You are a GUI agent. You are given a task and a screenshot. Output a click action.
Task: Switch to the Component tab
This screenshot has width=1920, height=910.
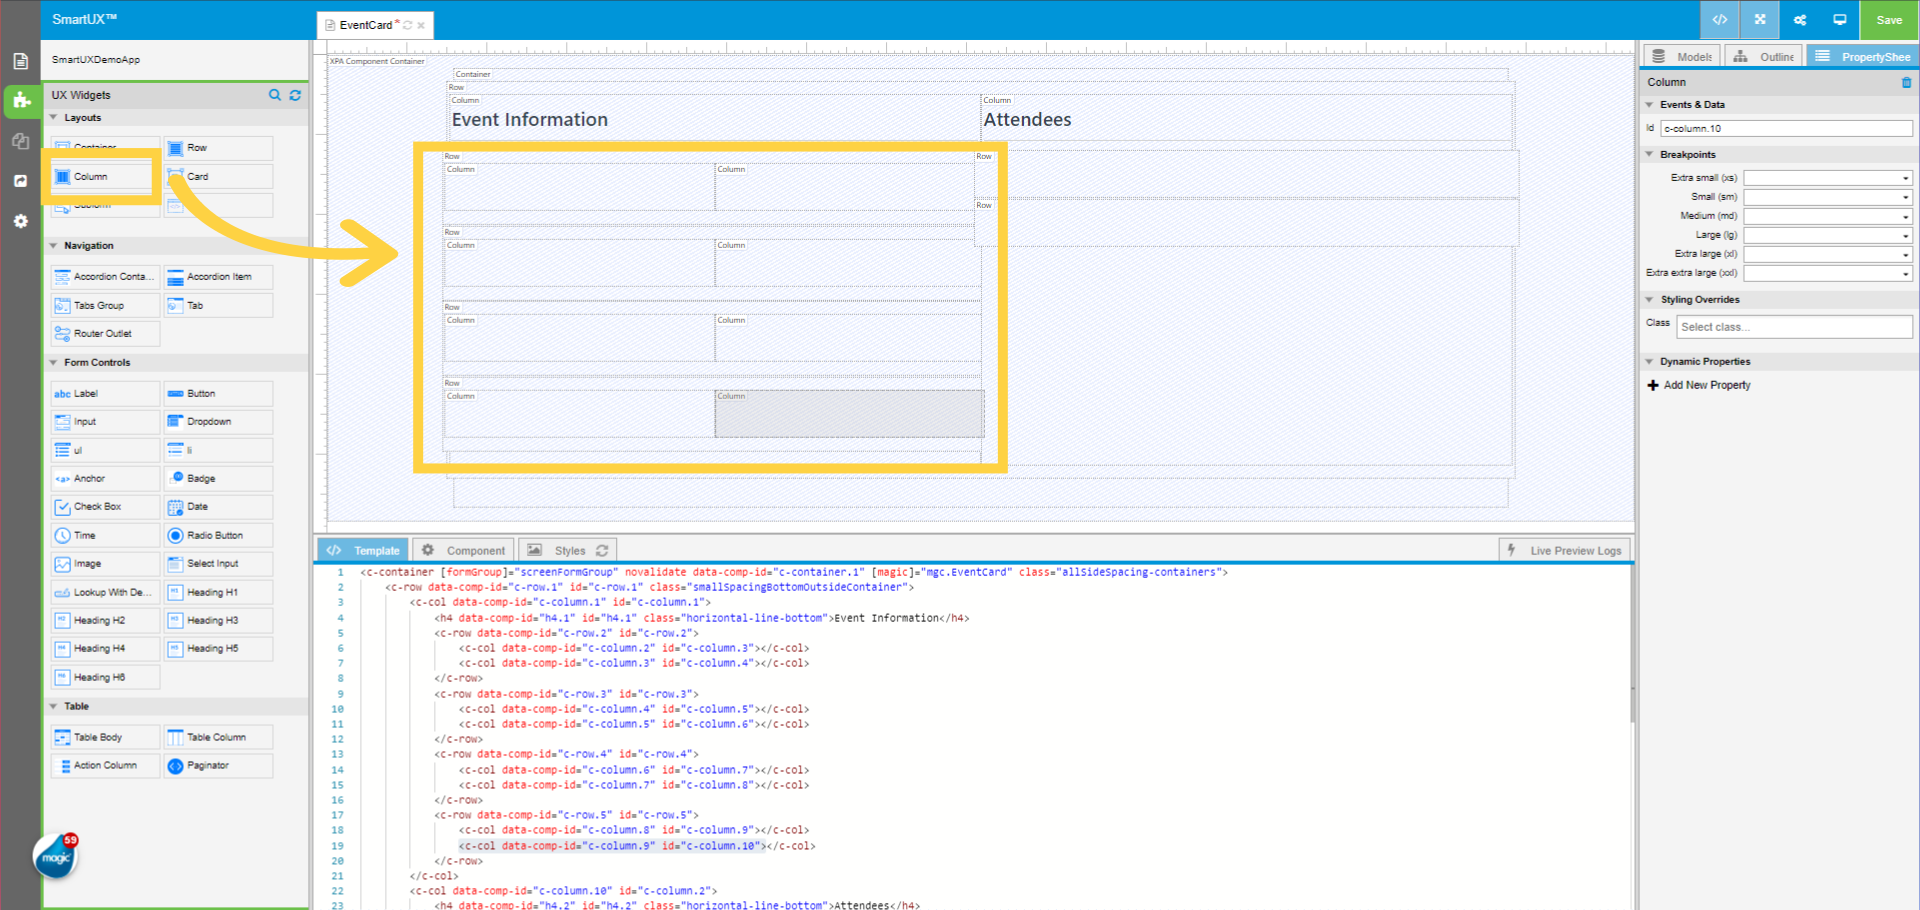(463, 550)
